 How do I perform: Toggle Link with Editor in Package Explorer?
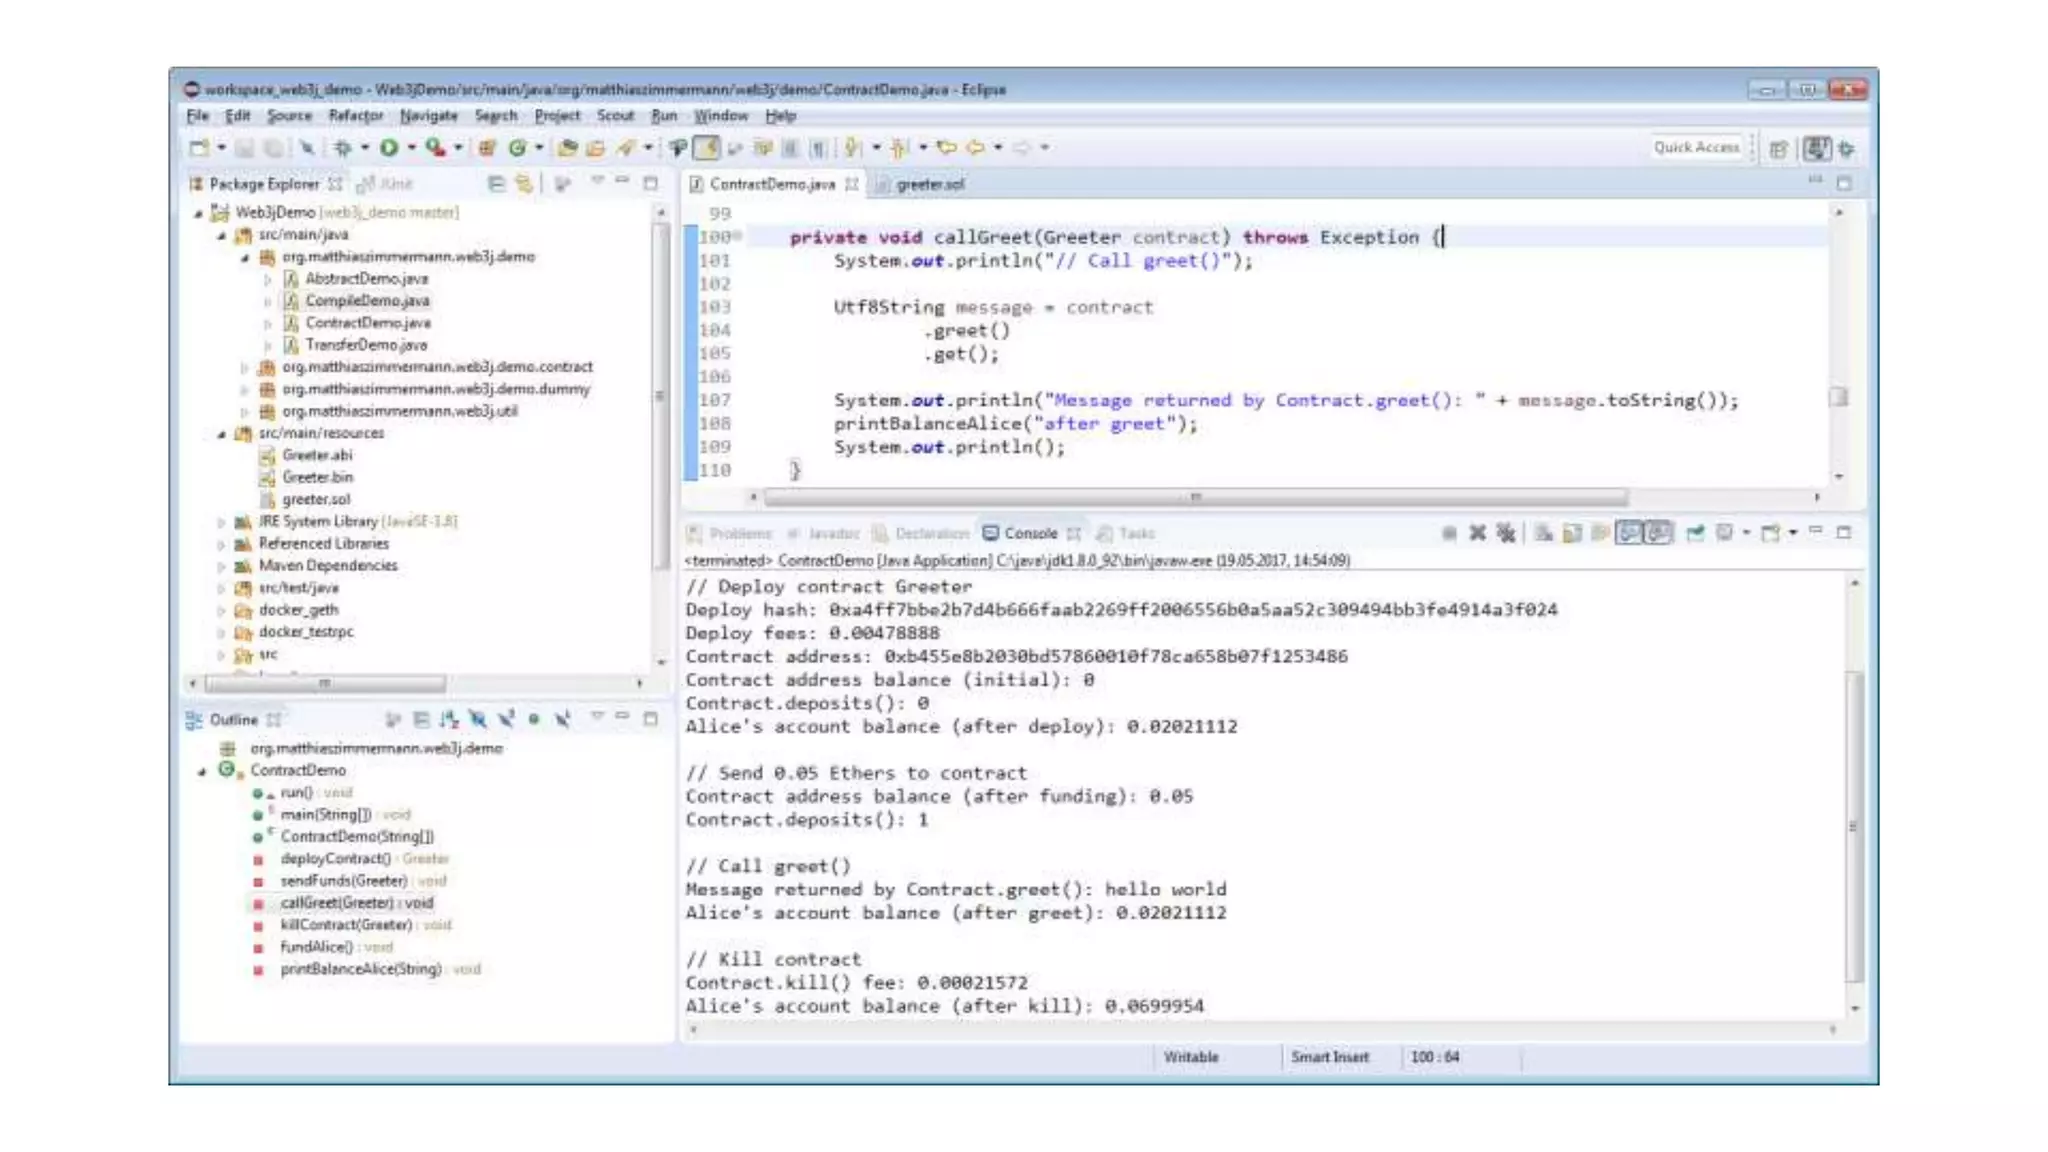523,184
